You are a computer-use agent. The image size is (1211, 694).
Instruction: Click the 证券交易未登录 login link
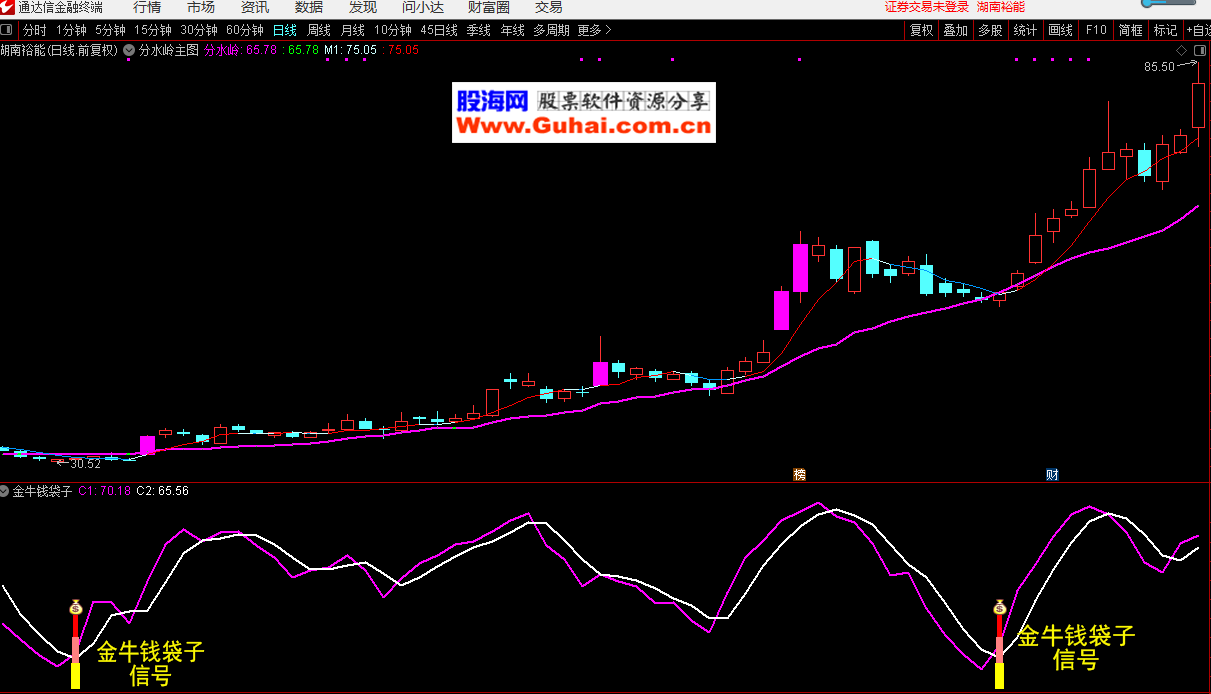(927, 7)
